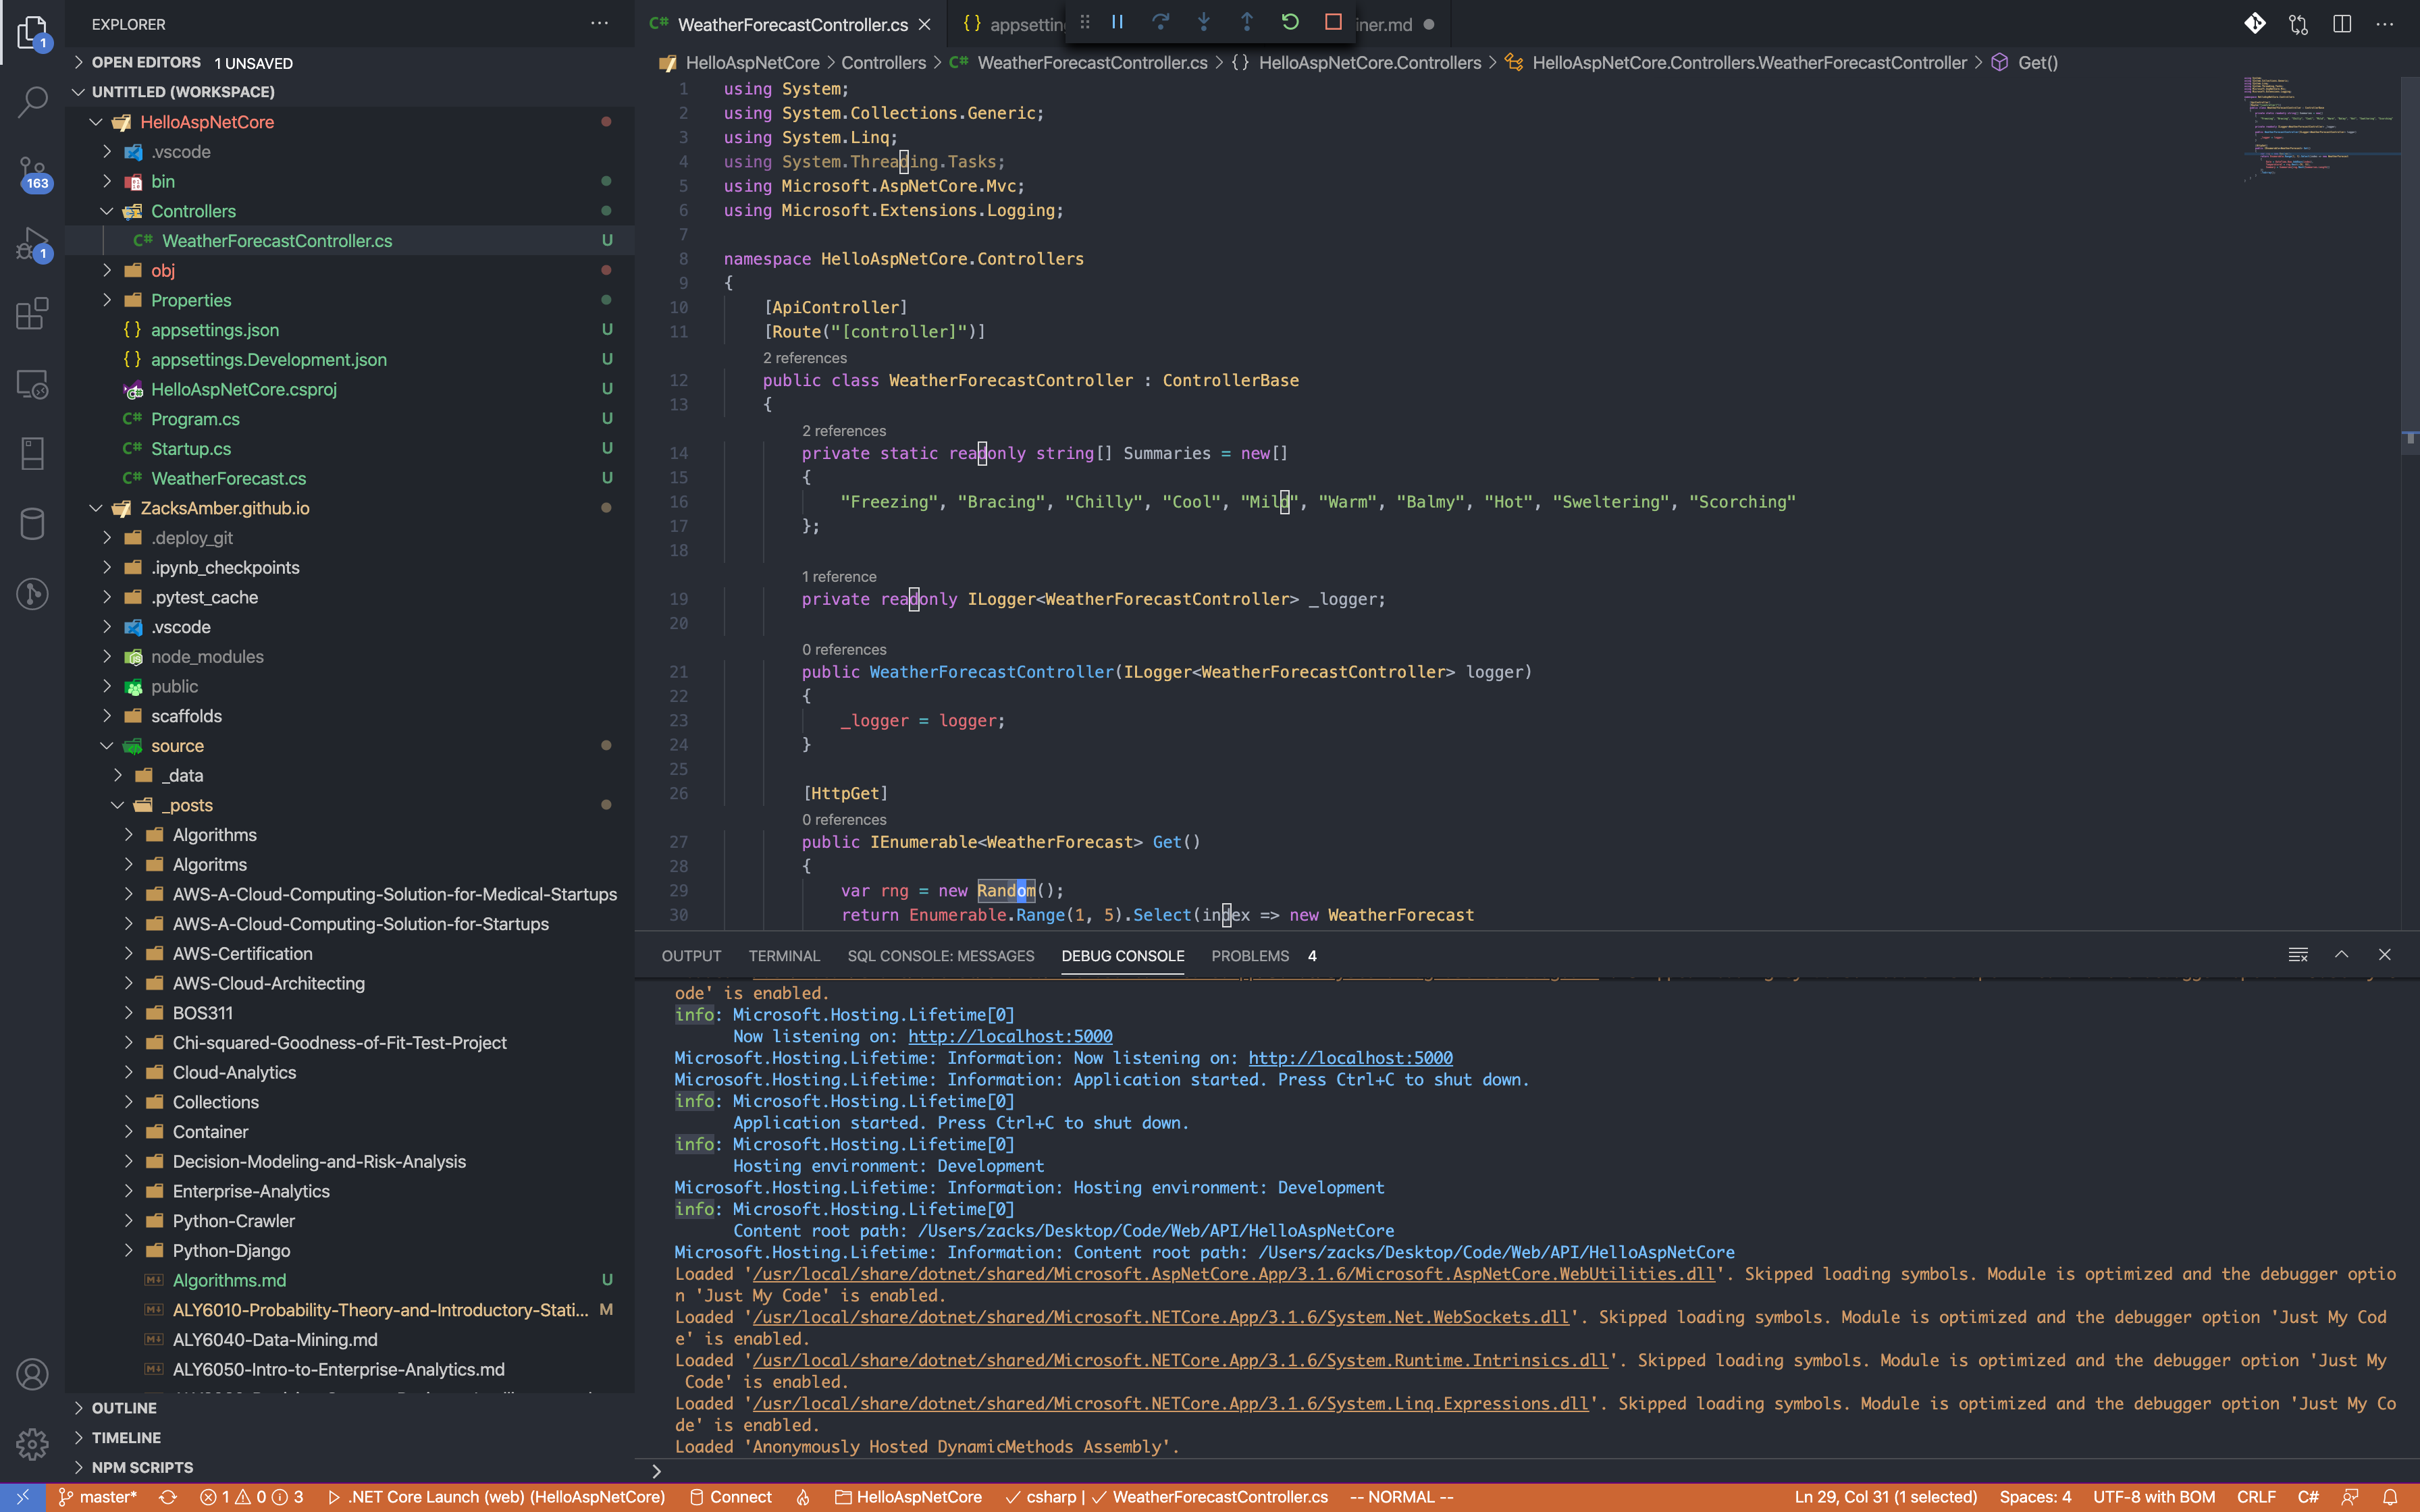
Task: Expand the OUTLINE section
Action: click(x=124, y=1408)
